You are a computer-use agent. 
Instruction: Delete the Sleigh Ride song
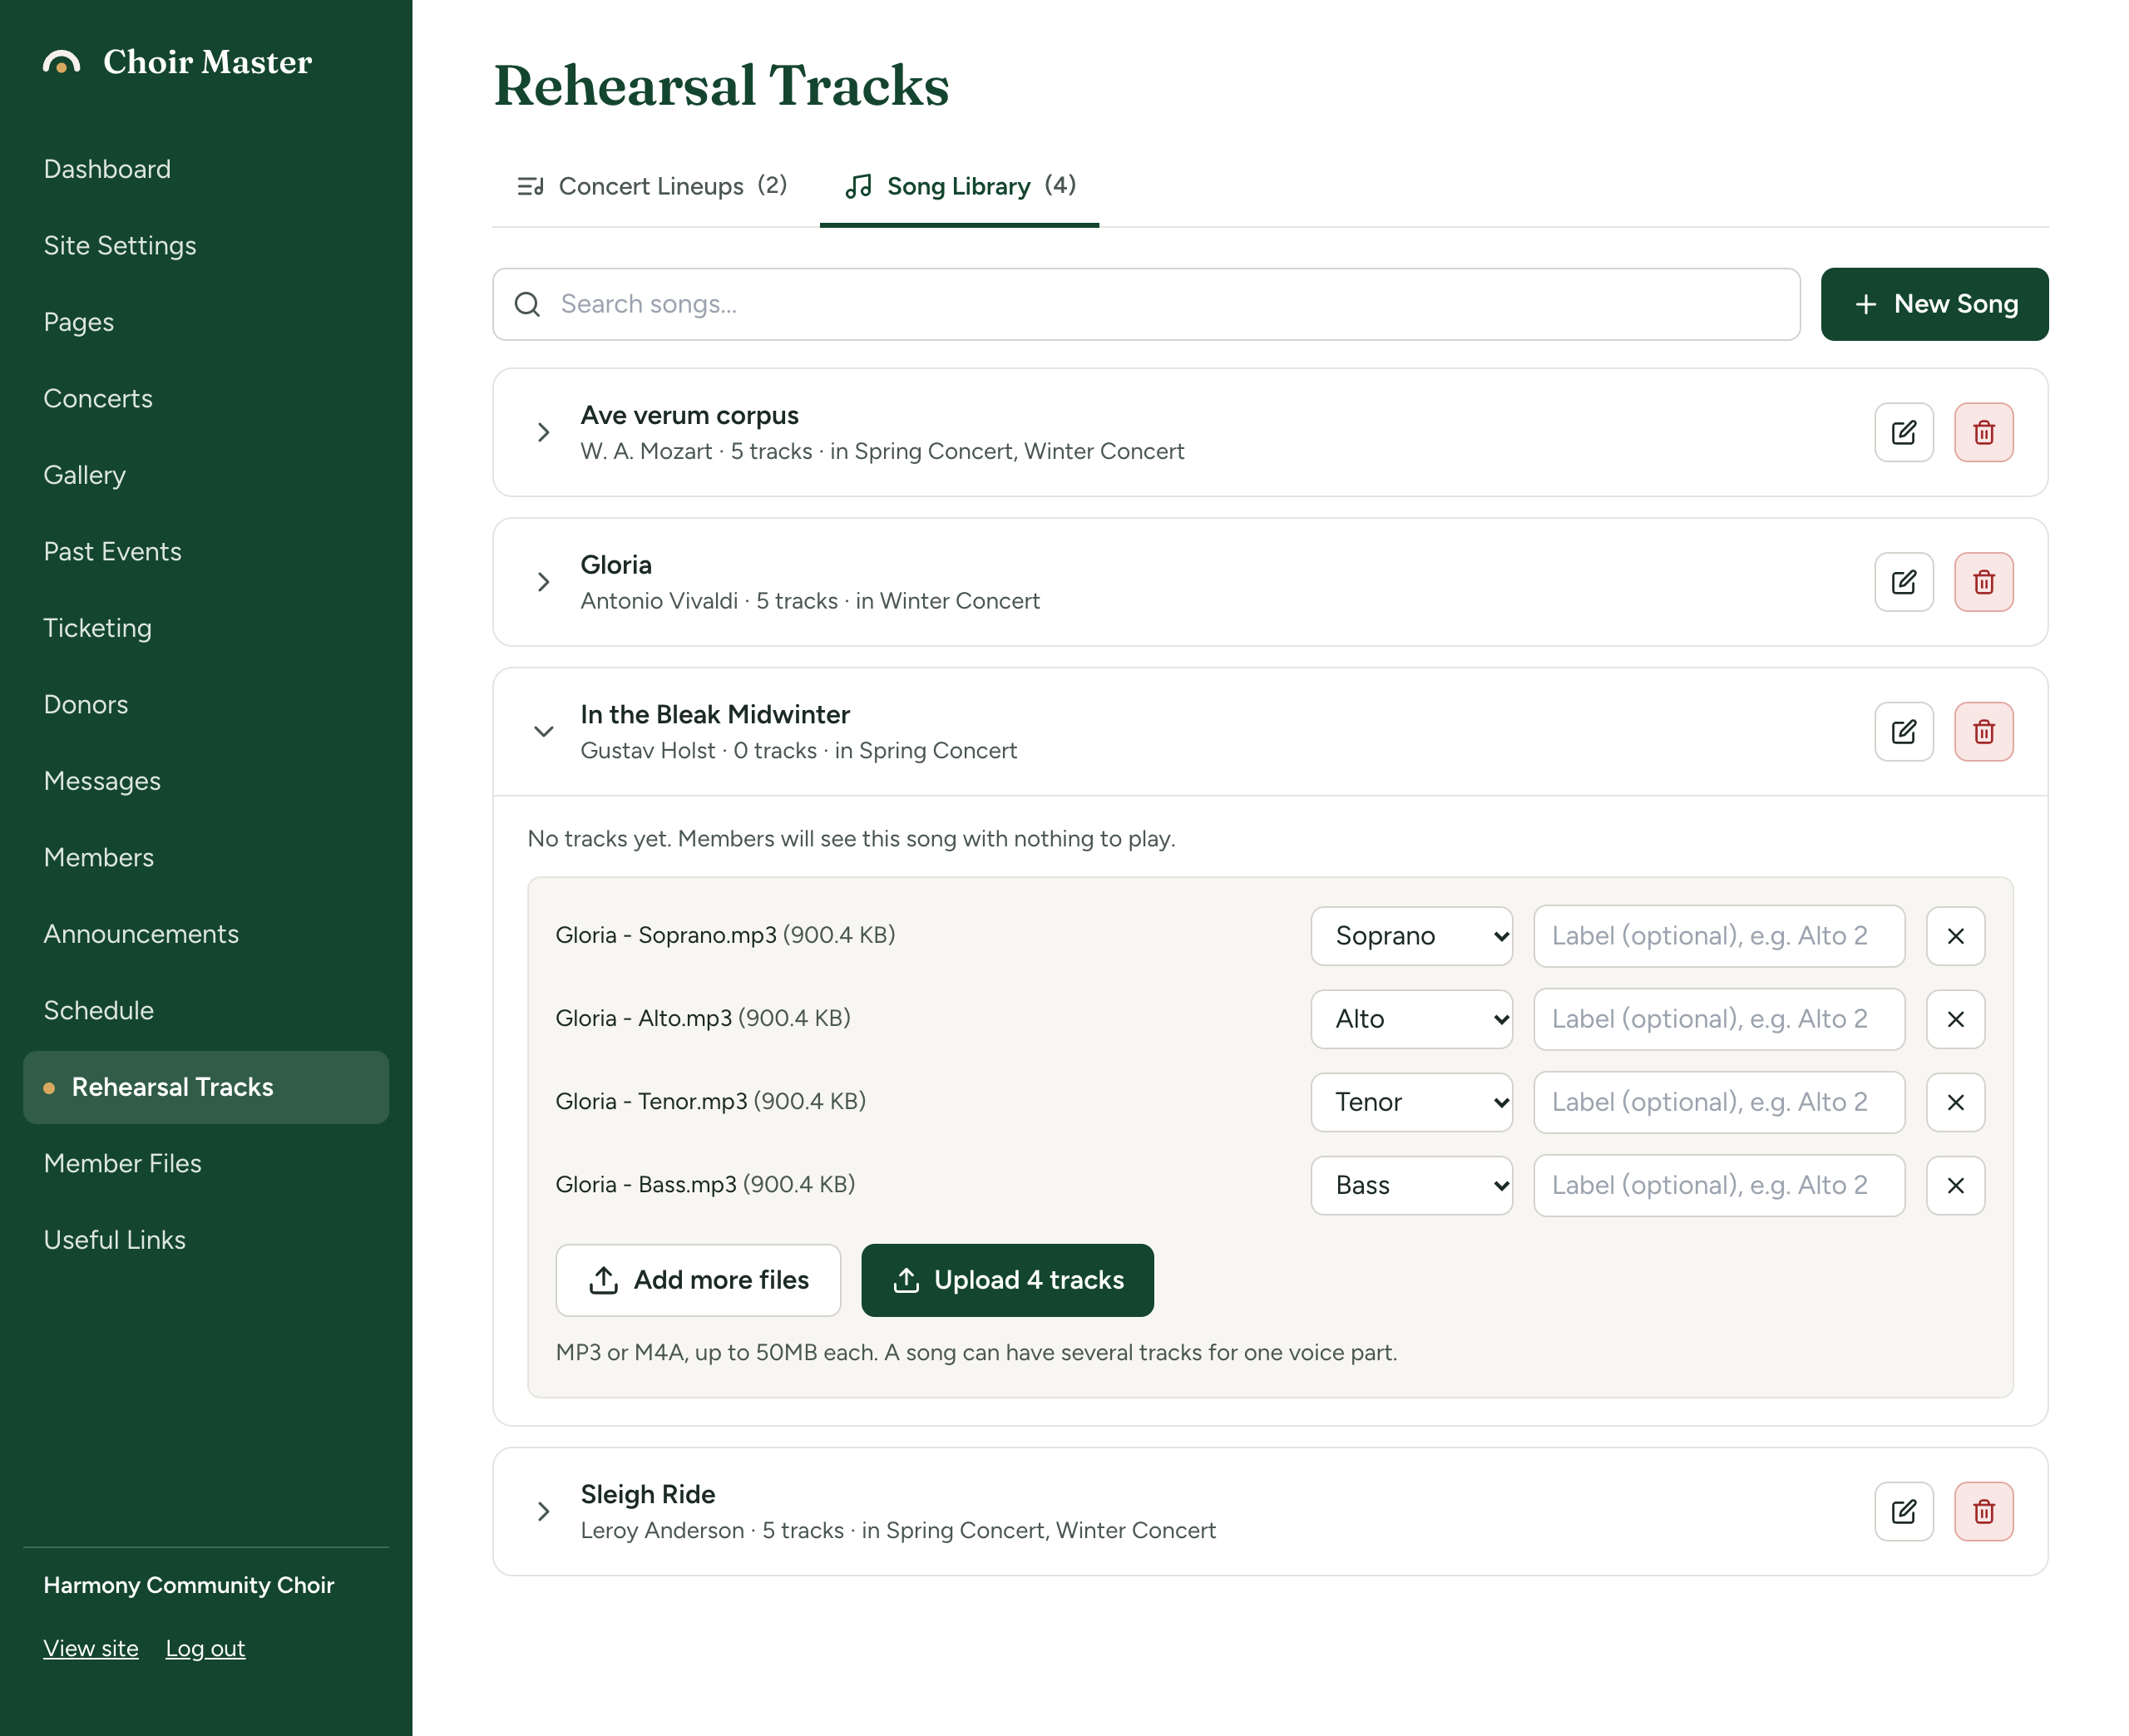tap(1983, 1511)
